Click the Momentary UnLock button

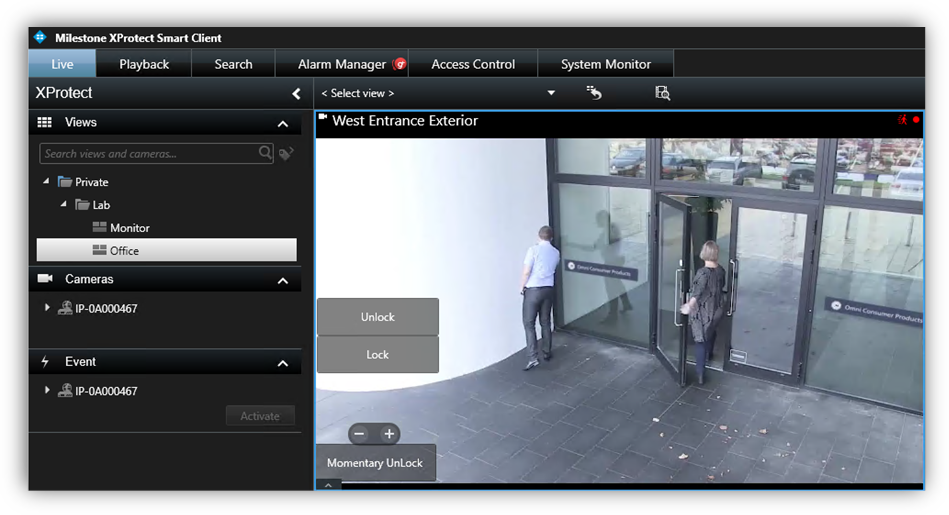[375, 463]
